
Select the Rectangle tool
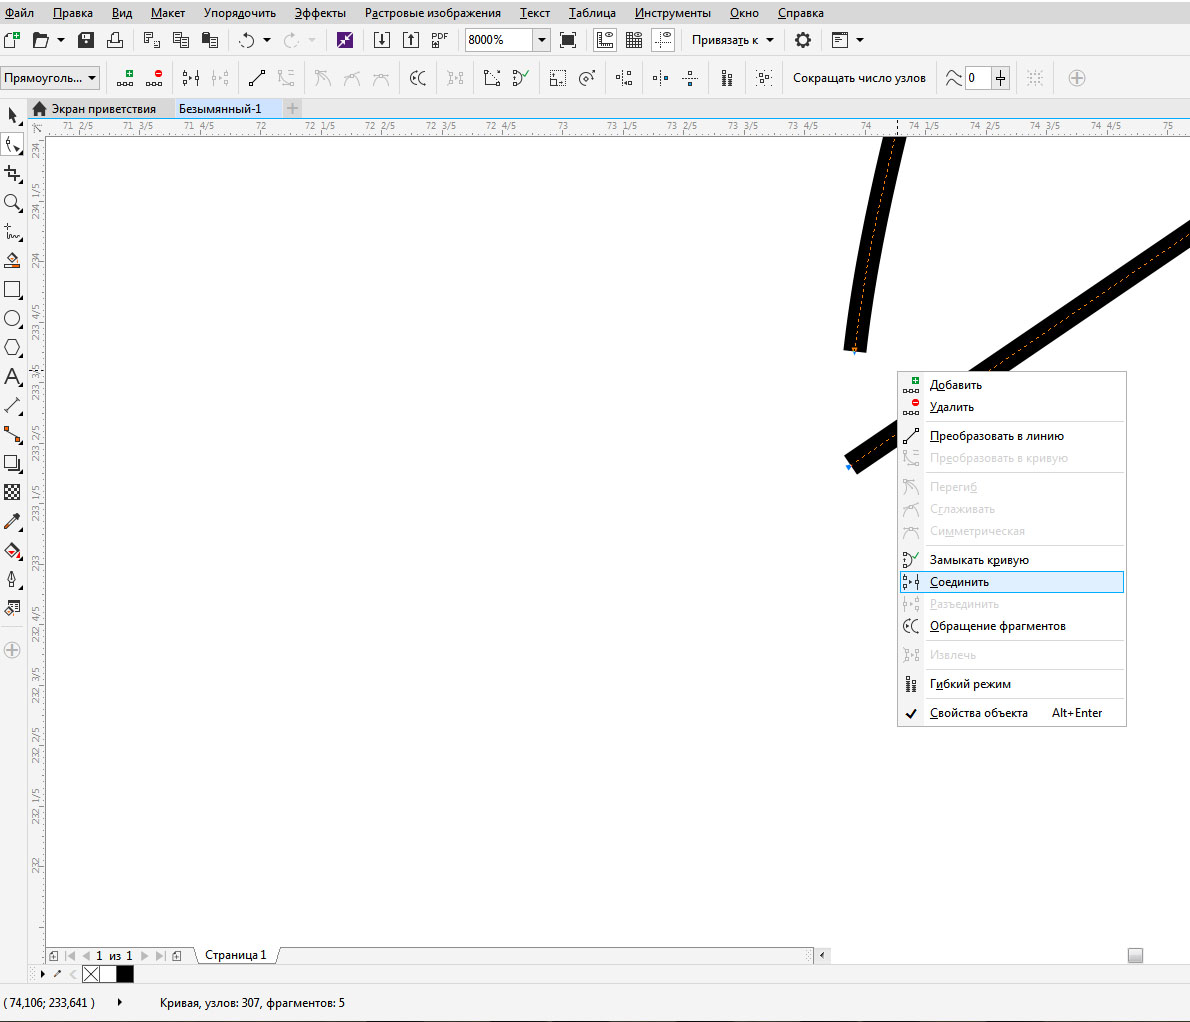[13, 290]
